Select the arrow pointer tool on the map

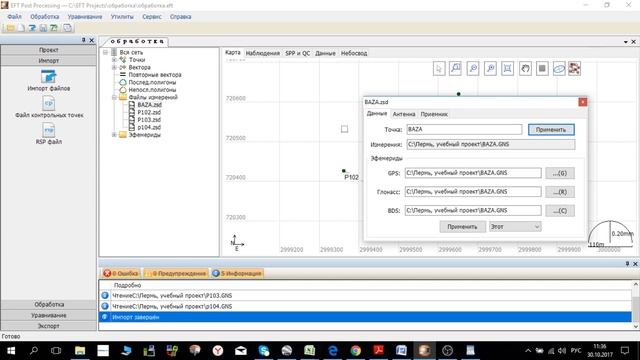pos(439,69)
